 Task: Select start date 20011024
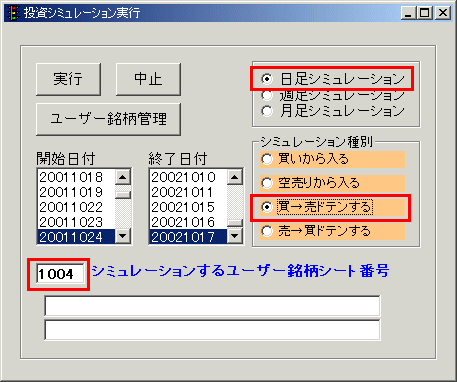click(76, 237)
